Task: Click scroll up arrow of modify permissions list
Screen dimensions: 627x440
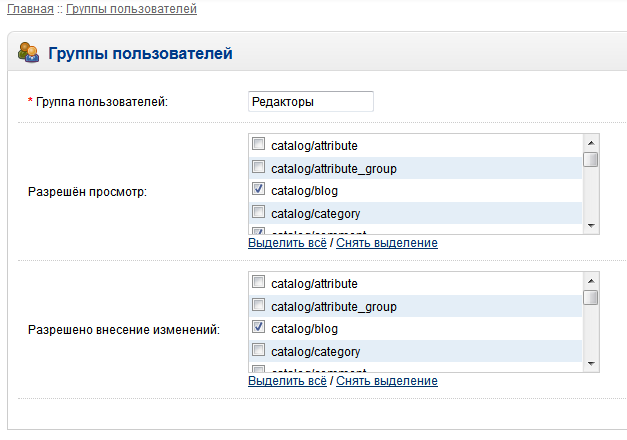Action: click(x=591, y=281)
